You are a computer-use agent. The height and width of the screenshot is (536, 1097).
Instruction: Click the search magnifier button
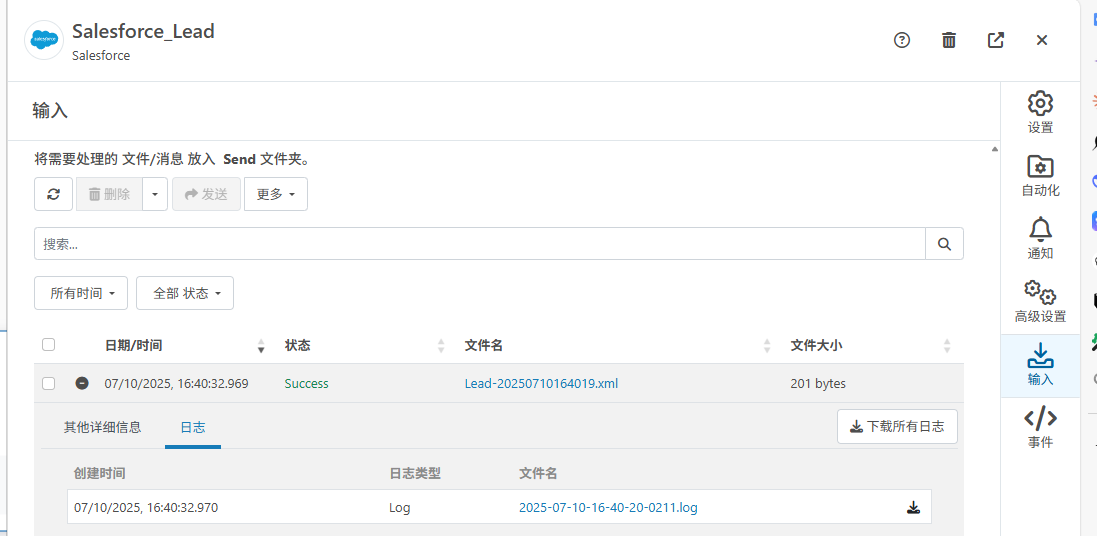point(944,244)
